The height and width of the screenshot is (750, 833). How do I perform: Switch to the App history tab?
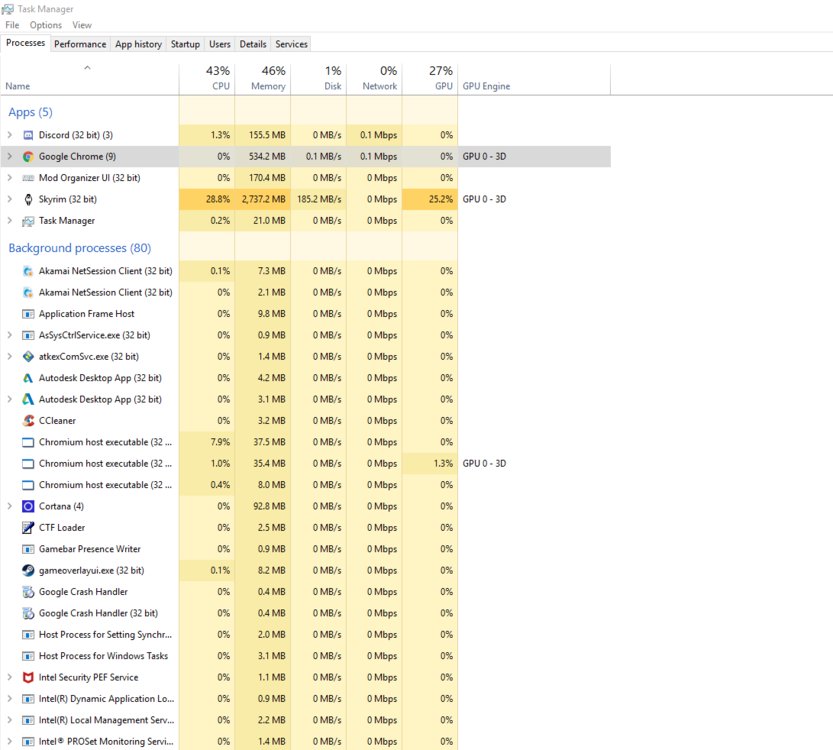click(139, 44)
